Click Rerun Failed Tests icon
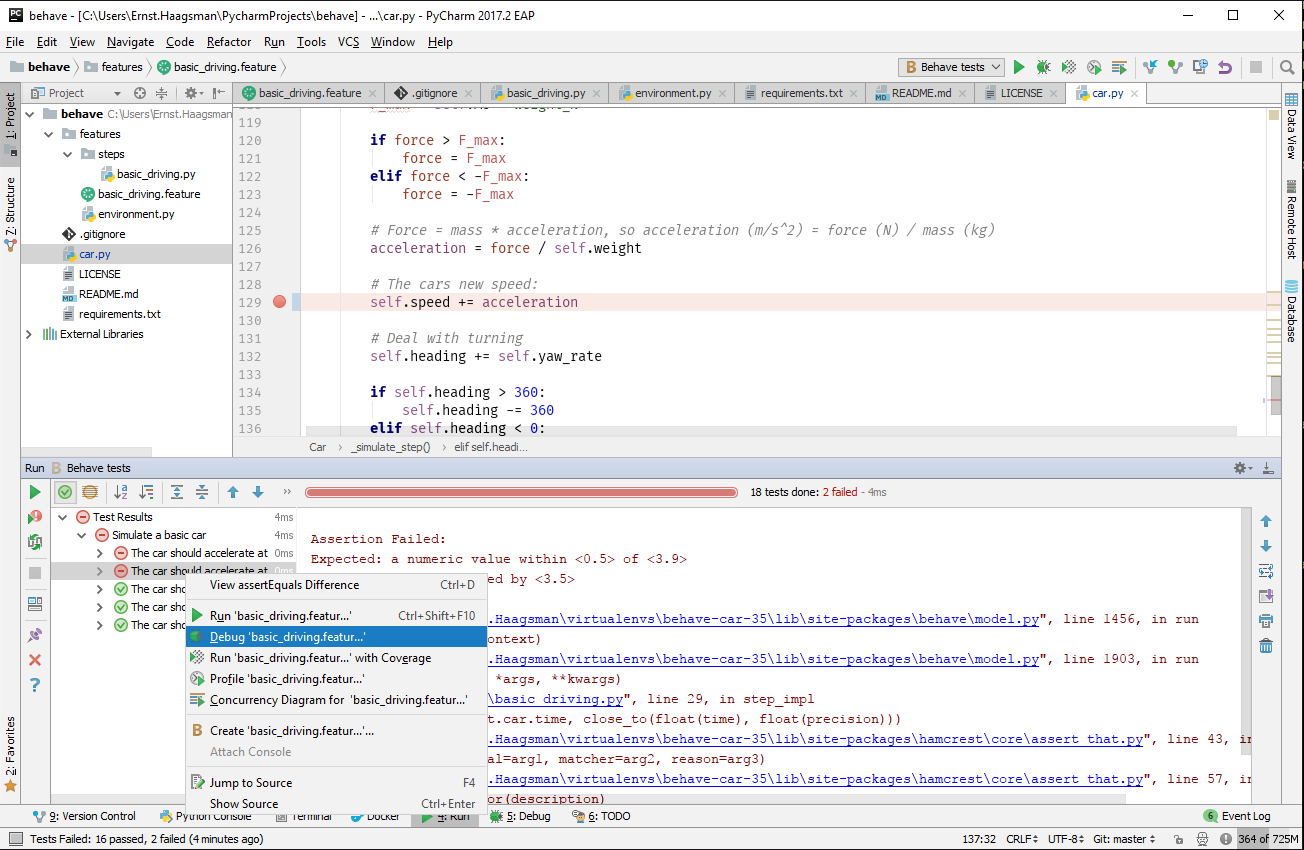 click(x=35, y=517)
